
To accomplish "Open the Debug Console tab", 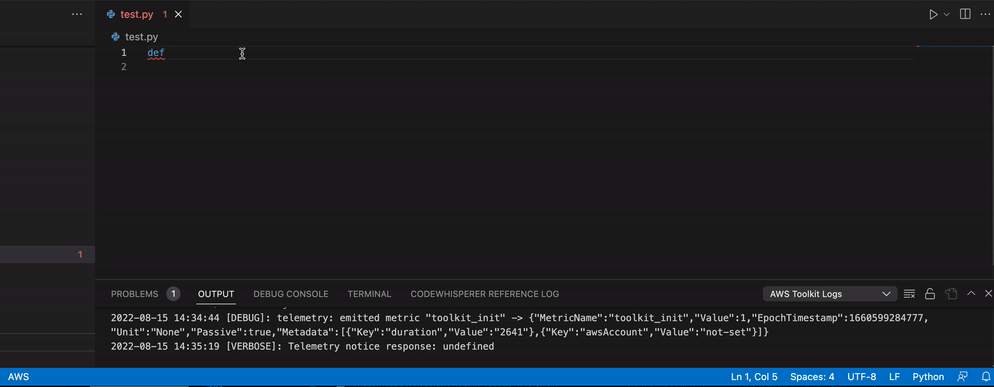I will point(291,294).
